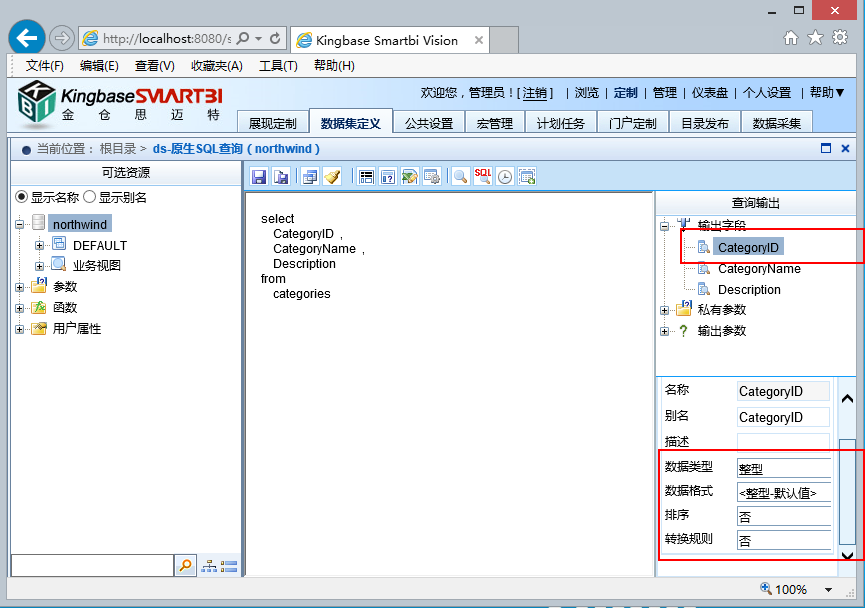
Task: Select the CategoryName output field
Action: pyautogui.click(x=759, y=269)
